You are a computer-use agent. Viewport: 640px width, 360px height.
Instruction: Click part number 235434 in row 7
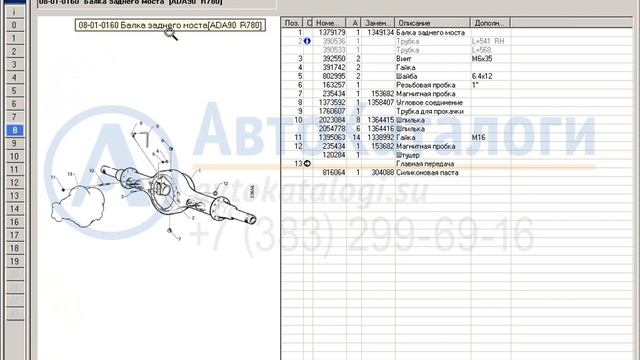[x=334, y=93]
